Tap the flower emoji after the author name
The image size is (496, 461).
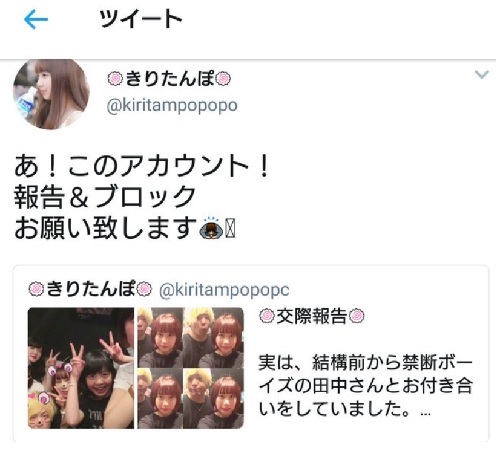point(223,79)
